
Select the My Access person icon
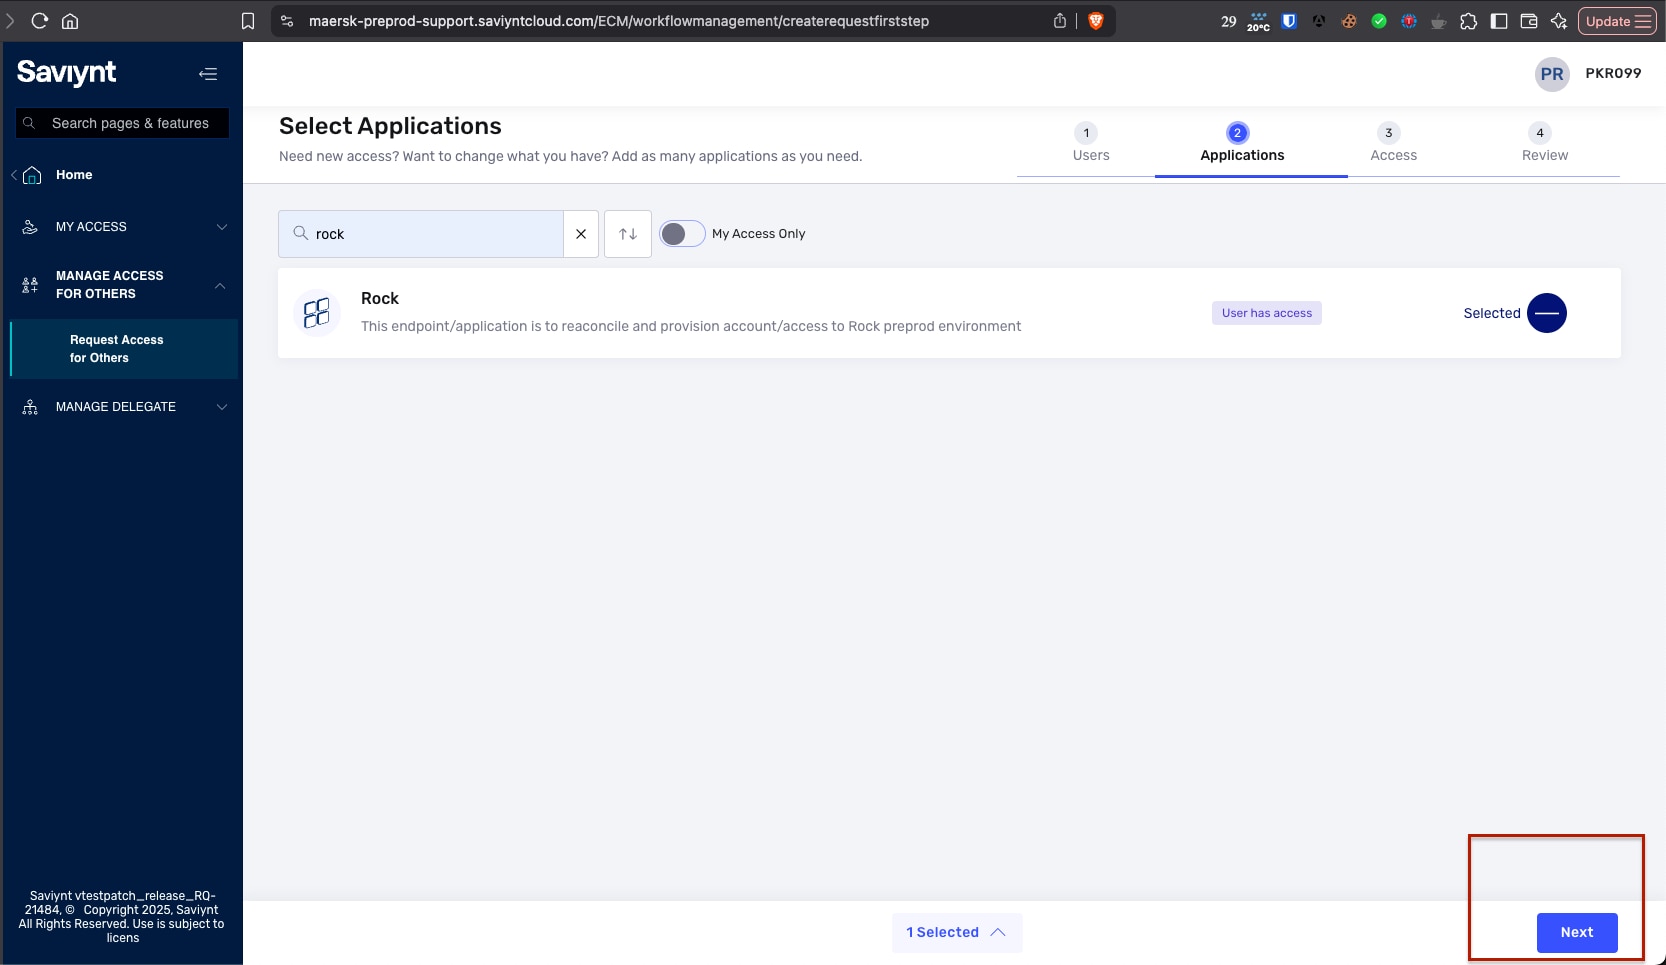(x=29, y=227)
